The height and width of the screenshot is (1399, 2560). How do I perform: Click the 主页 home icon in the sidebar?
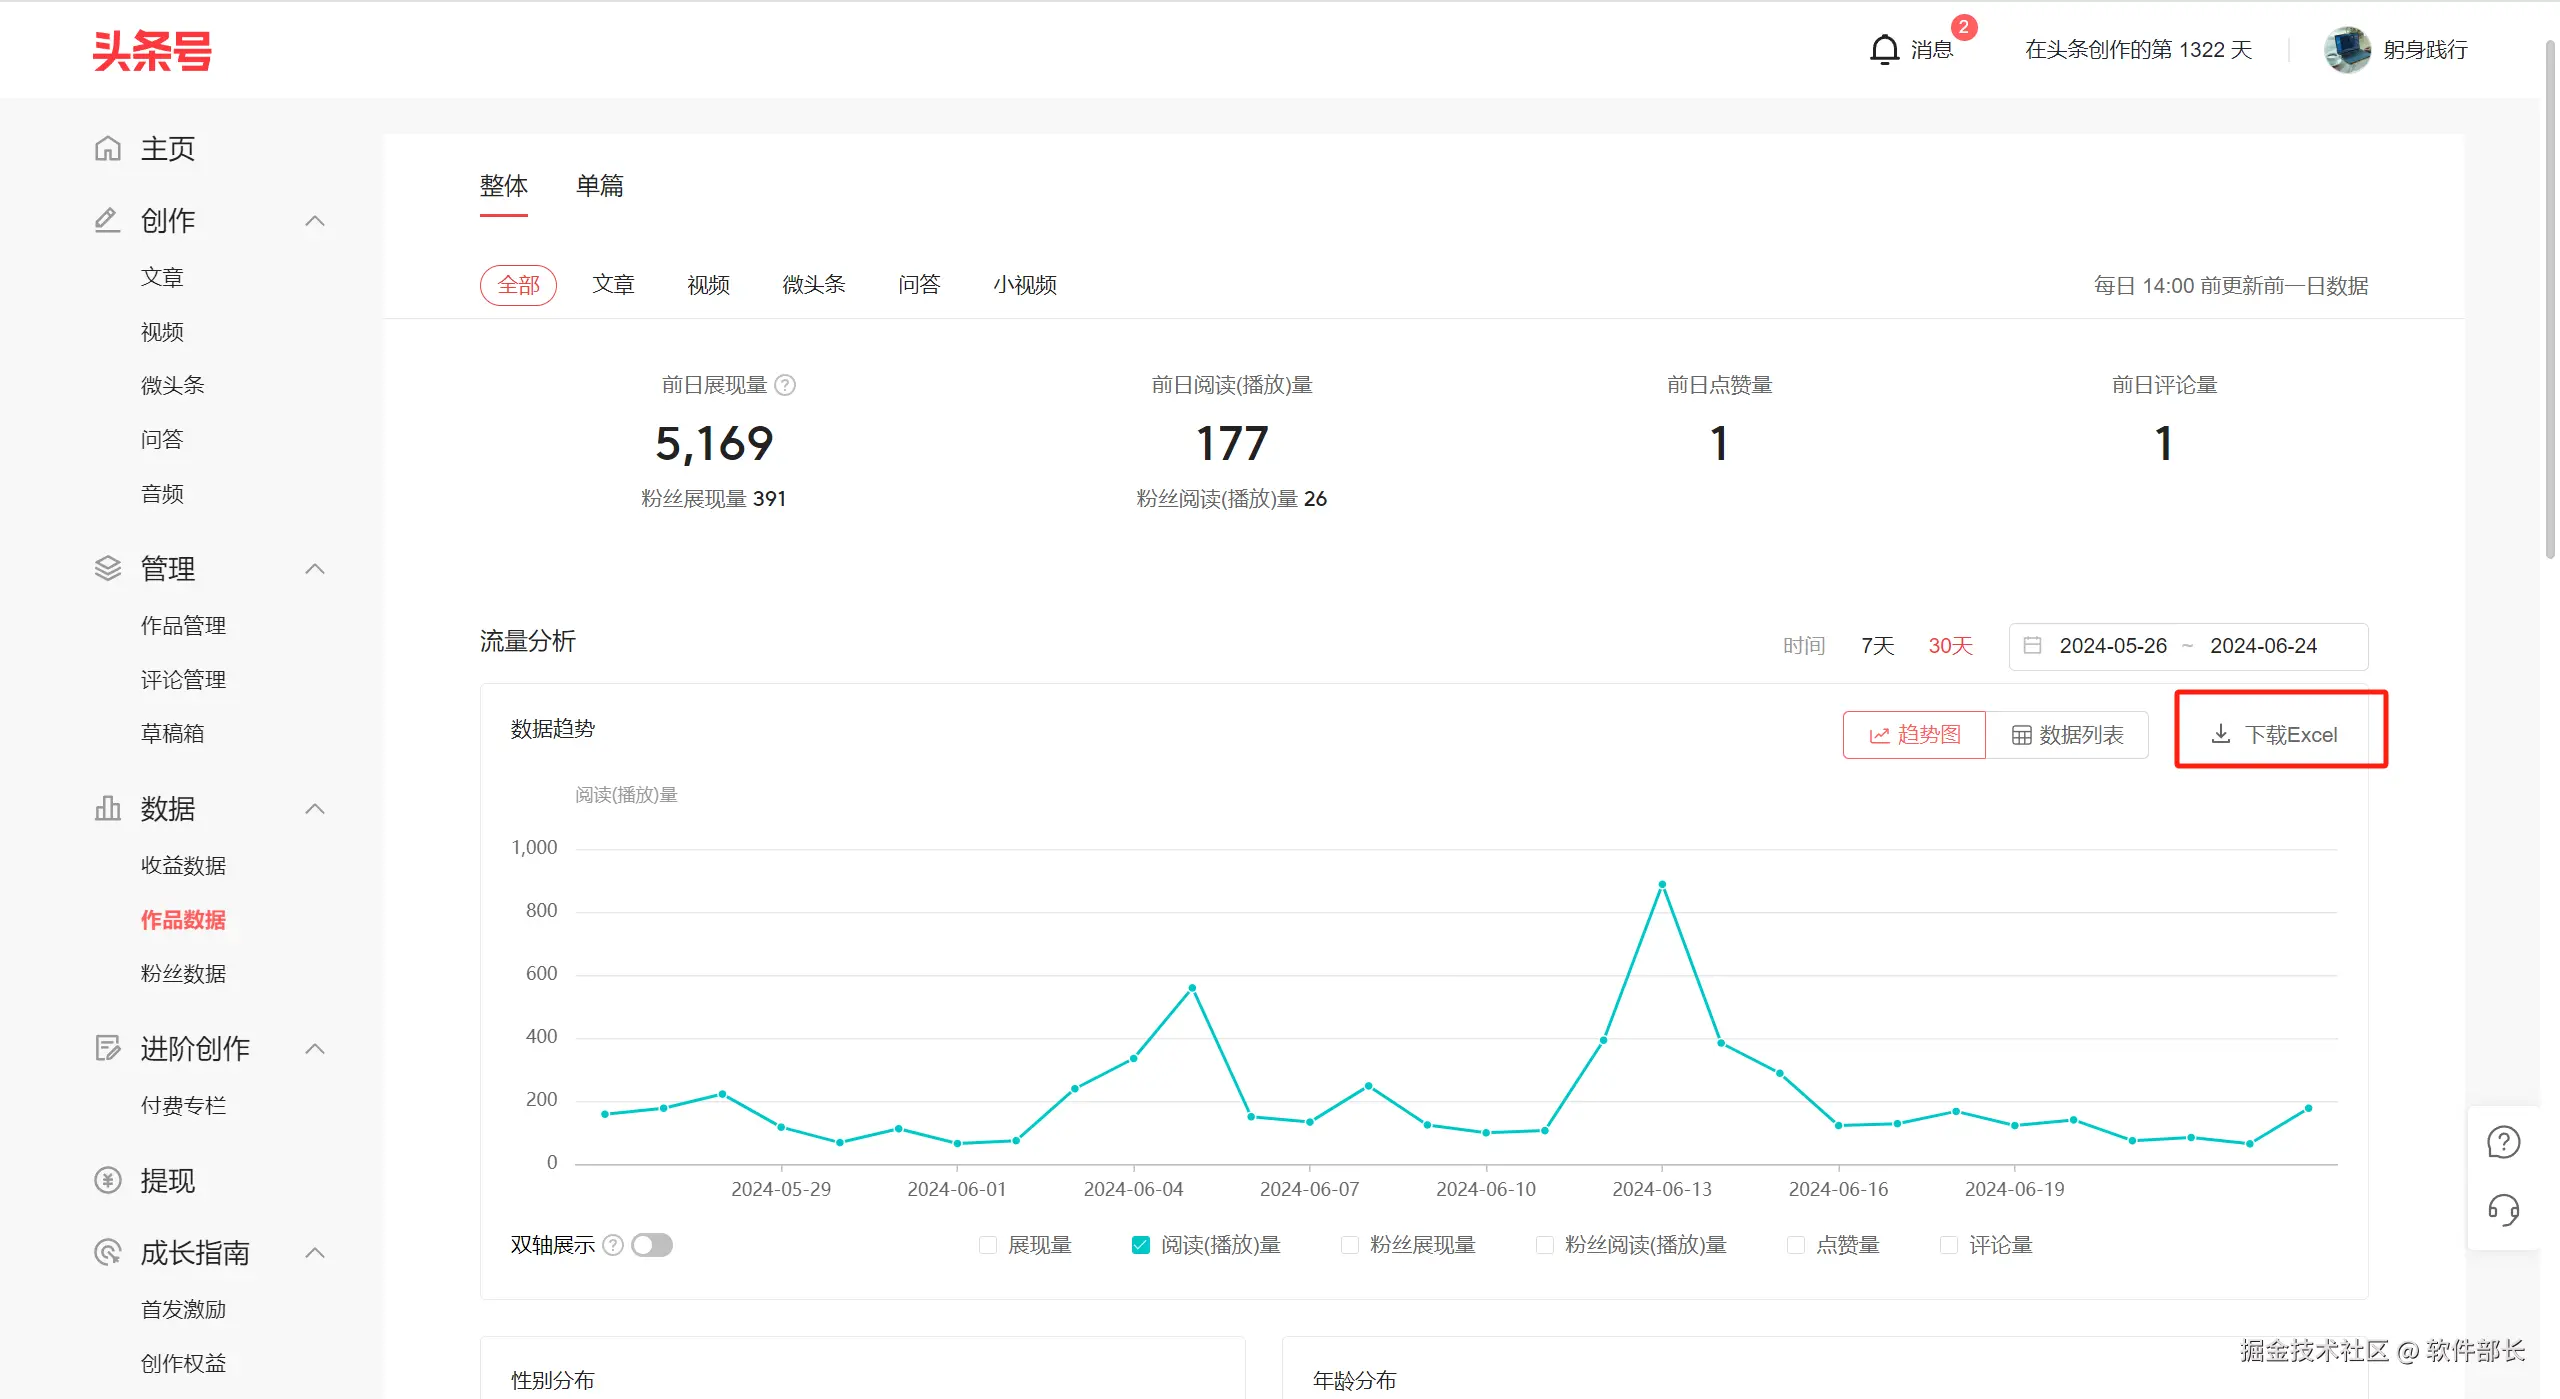click(108, 149)
